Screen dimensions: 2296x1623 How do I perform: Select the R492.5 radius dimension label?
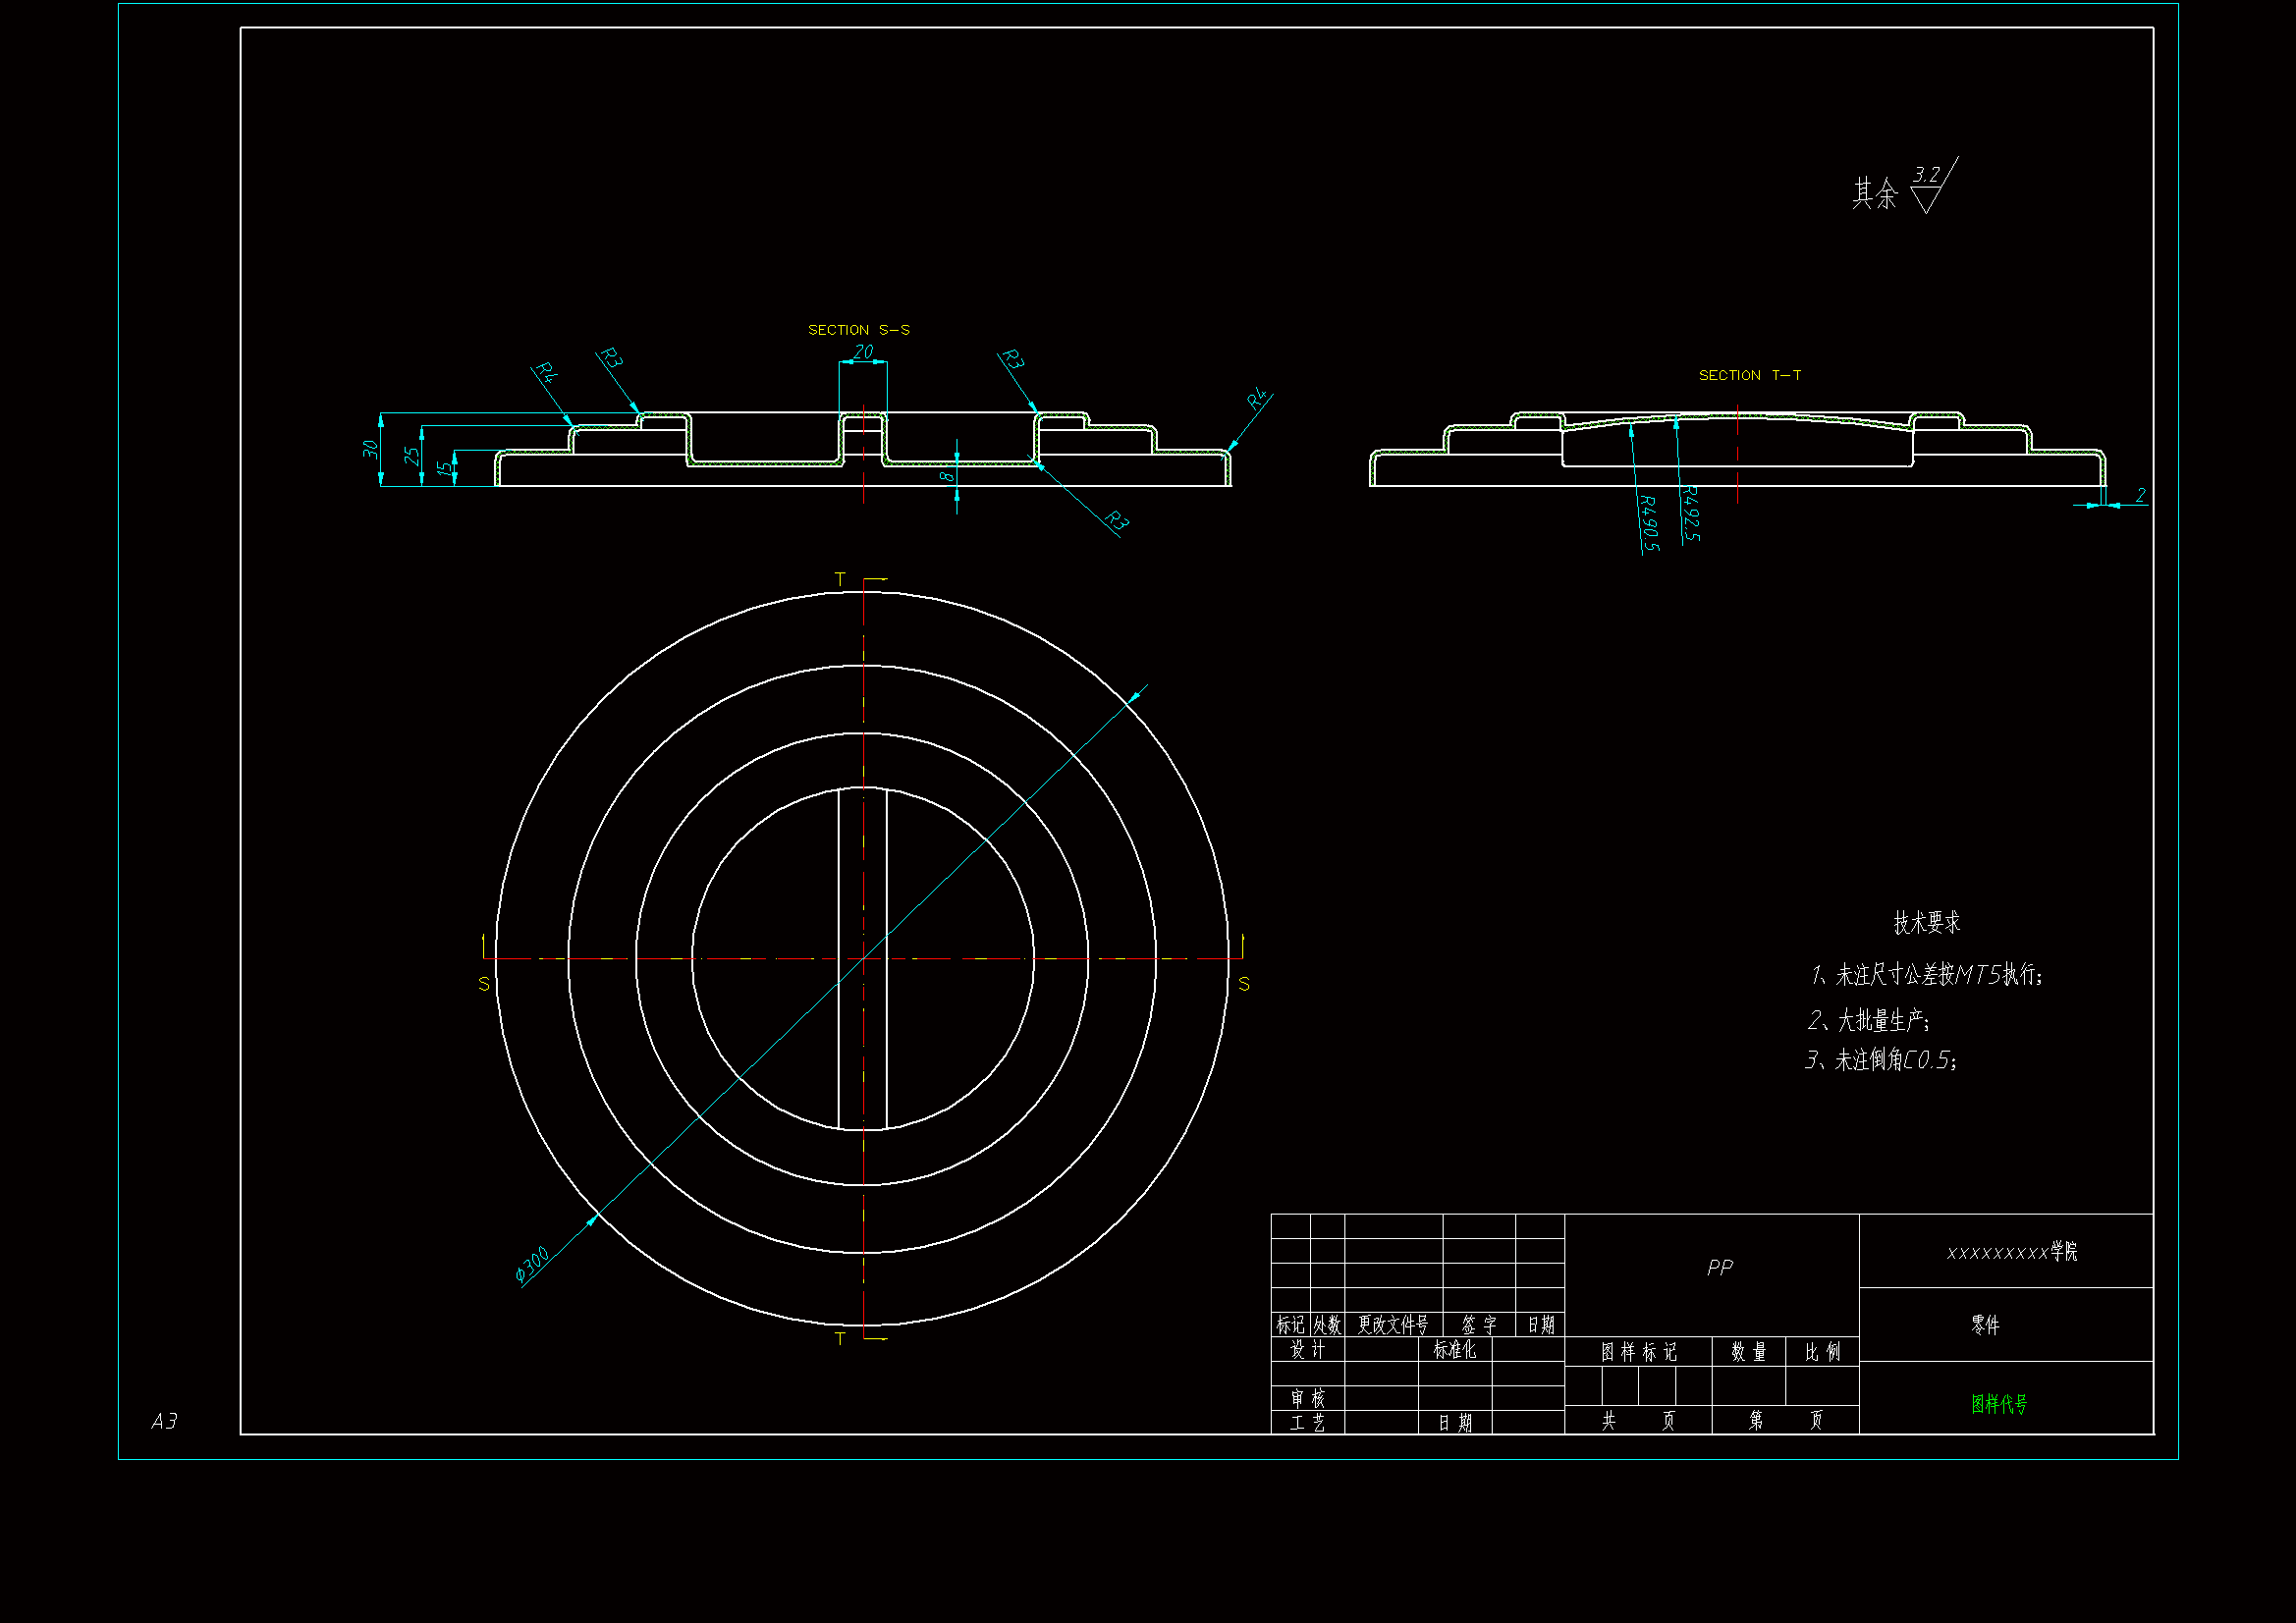click(x=1690, y=513)
